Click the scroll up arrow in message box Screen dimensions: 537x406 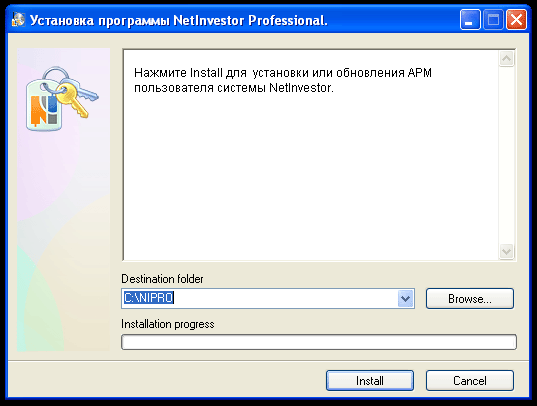(x=507, y=59)
